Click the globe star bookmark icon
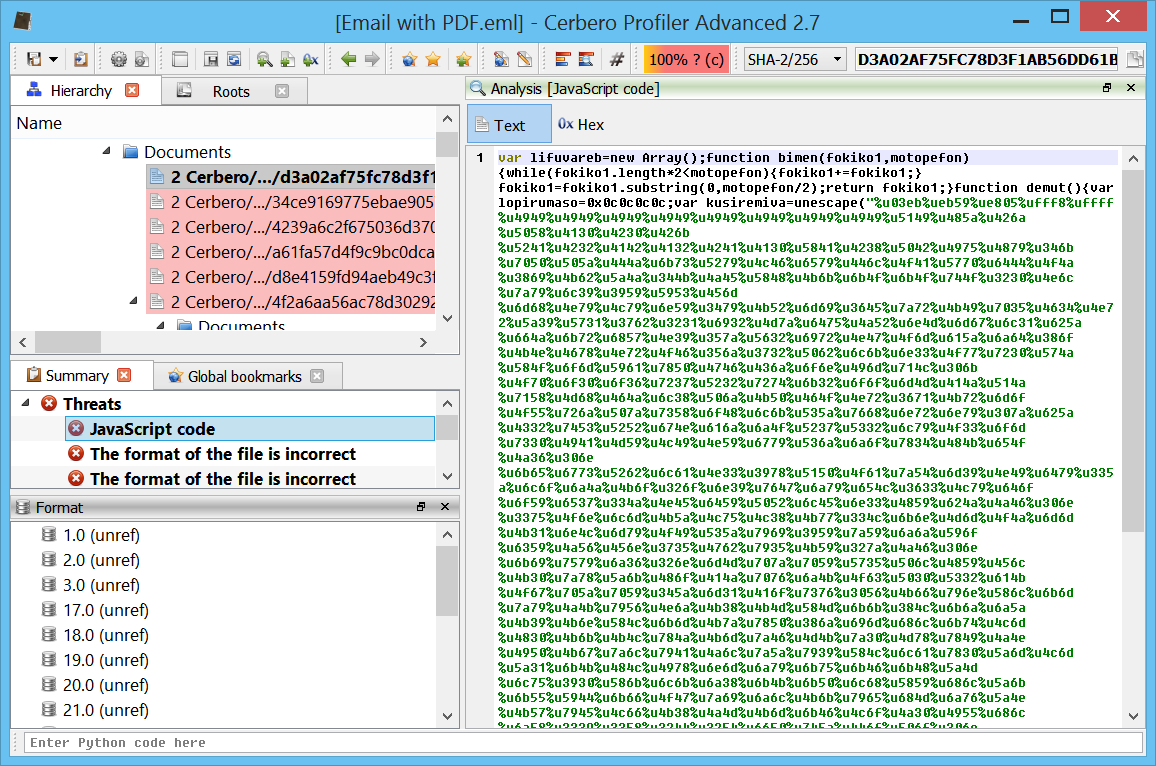Image resolution: width=1156 pixels, height=766 pixels. click(x=409, y=59)
